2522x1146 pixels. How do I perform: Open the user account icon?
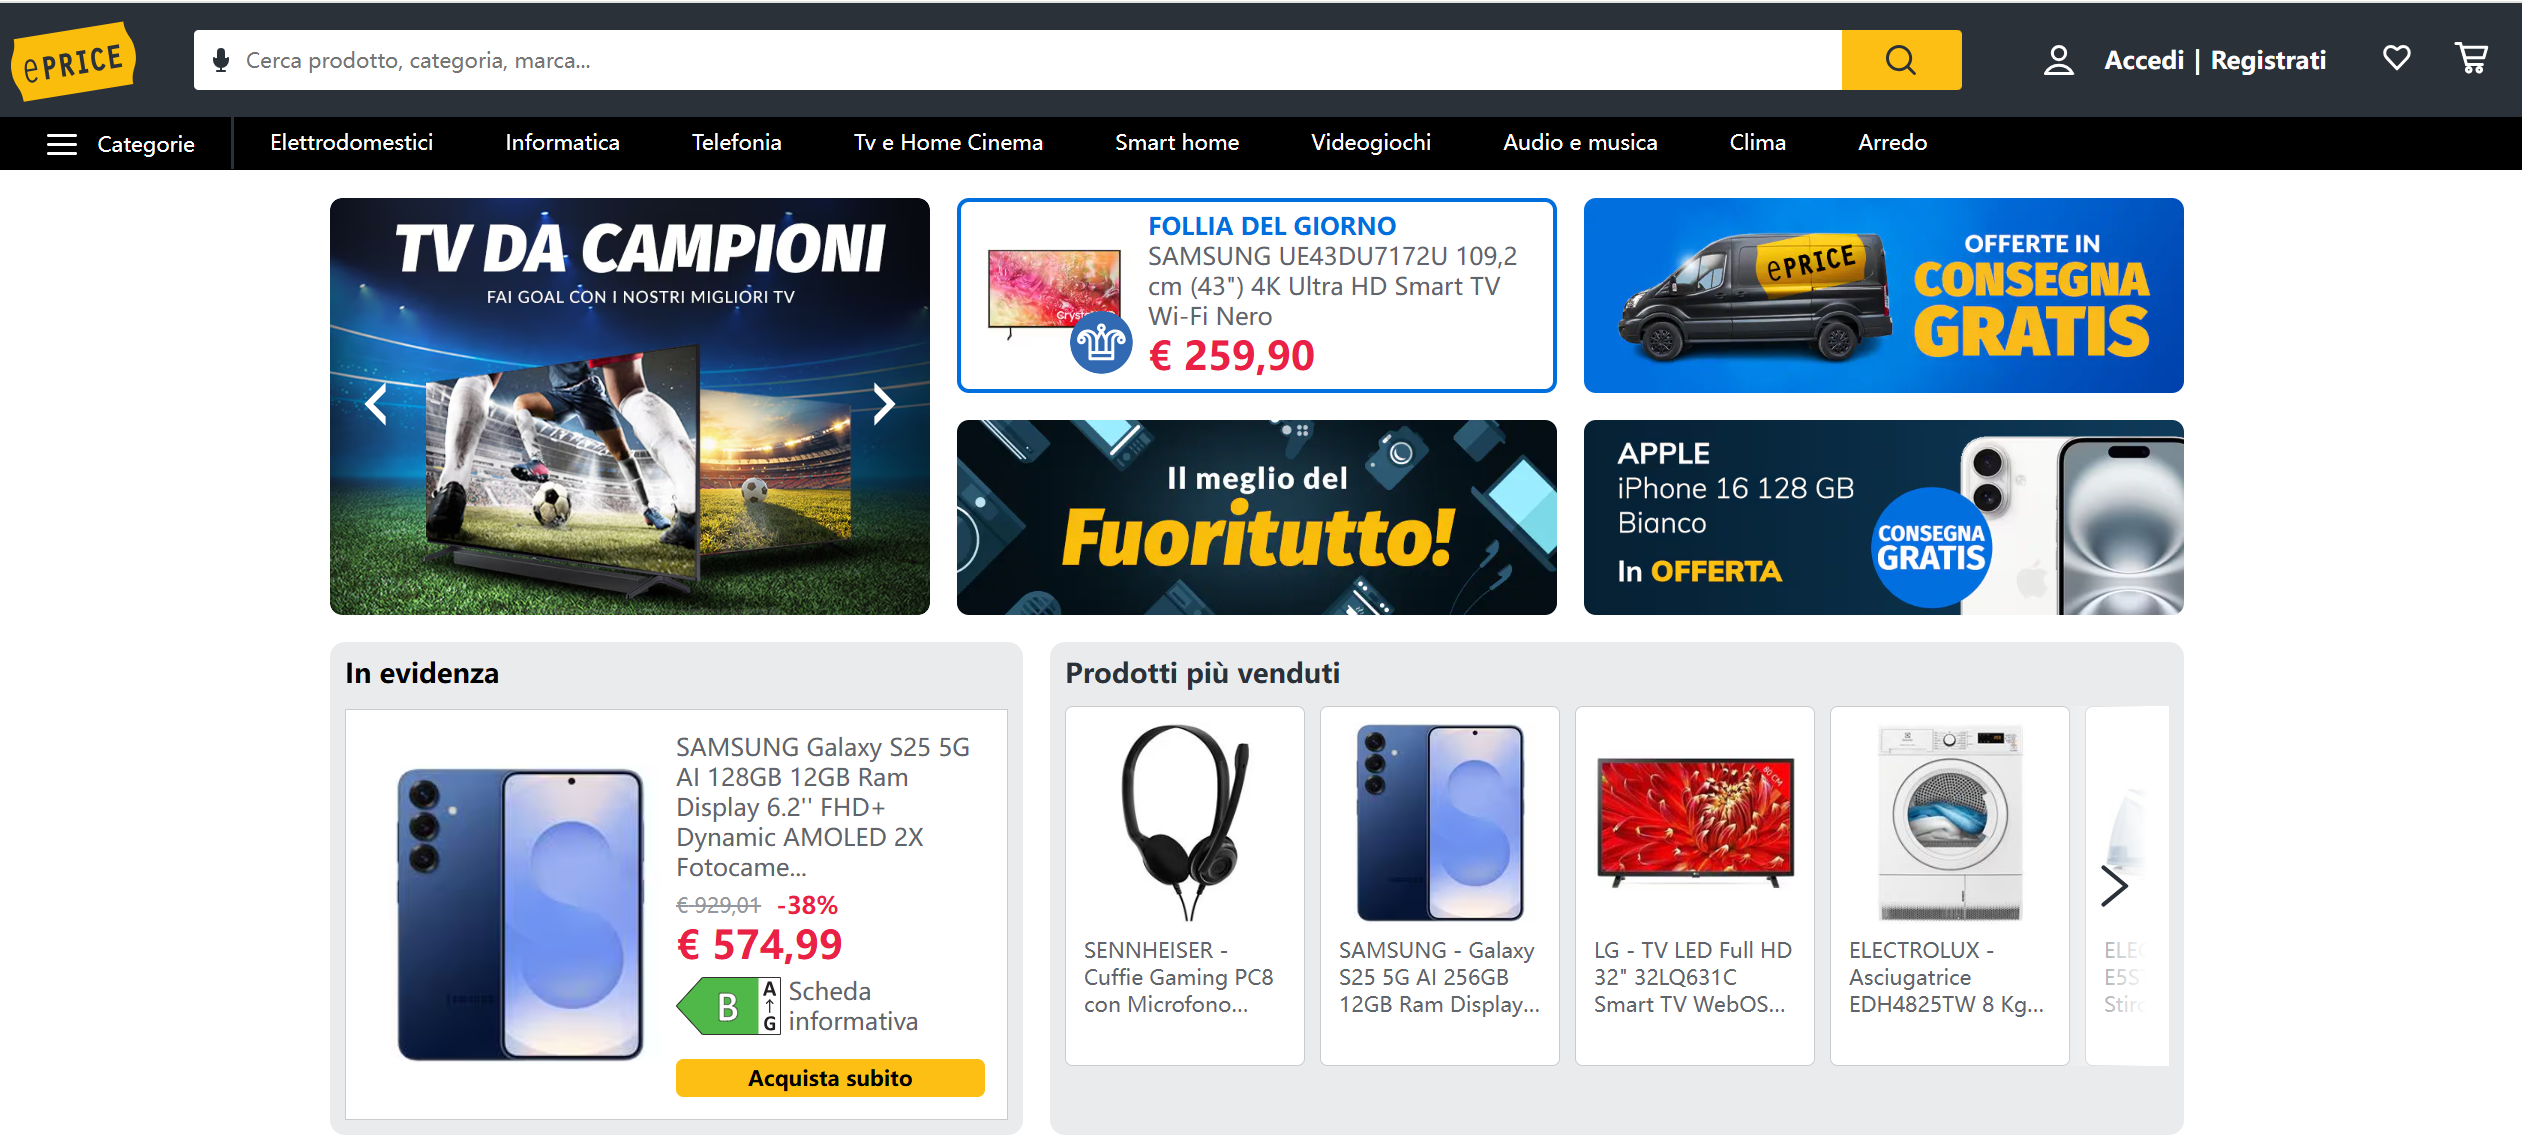click(2058, 60)
